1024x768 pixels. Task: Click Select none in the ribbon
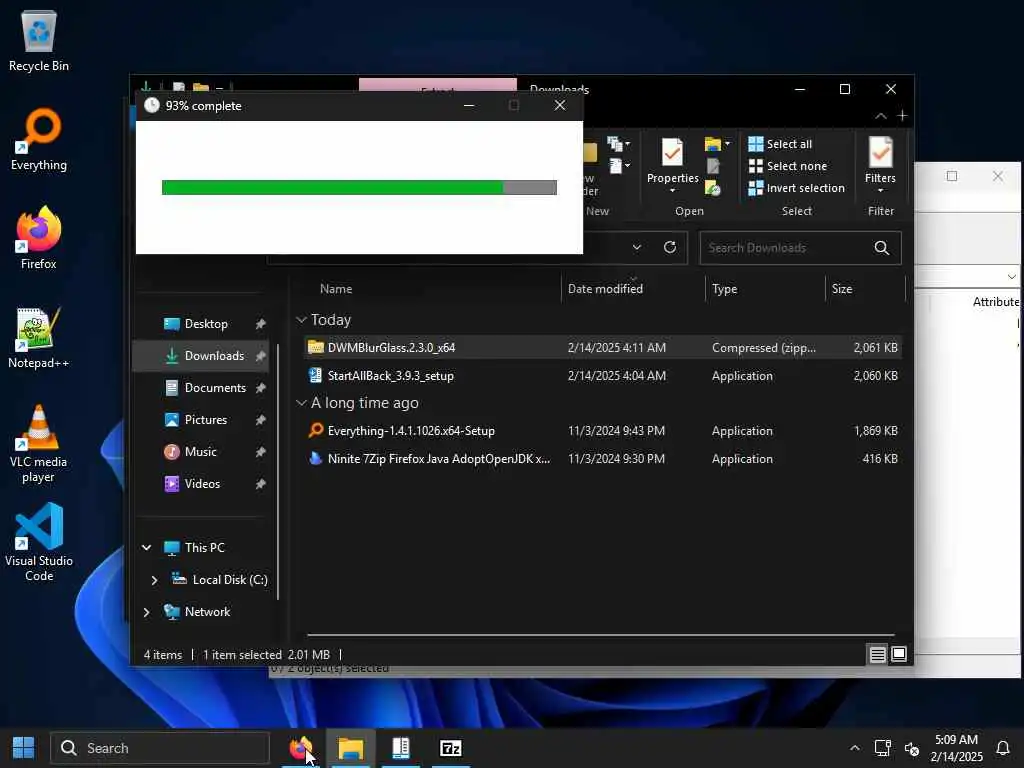click(788, 166)
